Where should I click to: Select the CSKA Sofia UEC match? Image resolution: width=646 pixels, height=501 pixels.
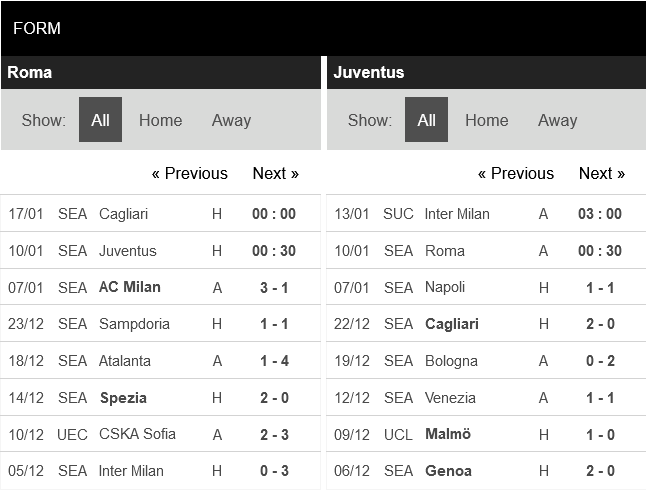tap(137, 434)
